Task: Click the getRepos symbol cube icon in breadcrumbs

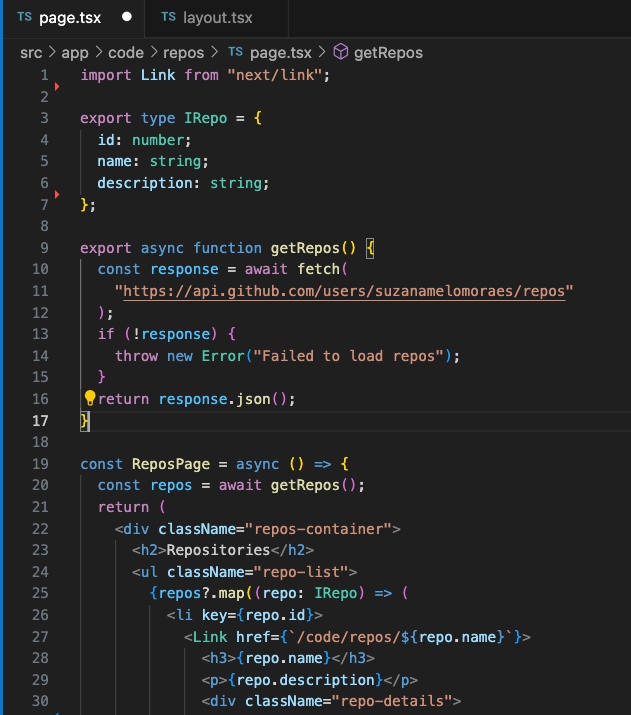Action: [340, 52]
